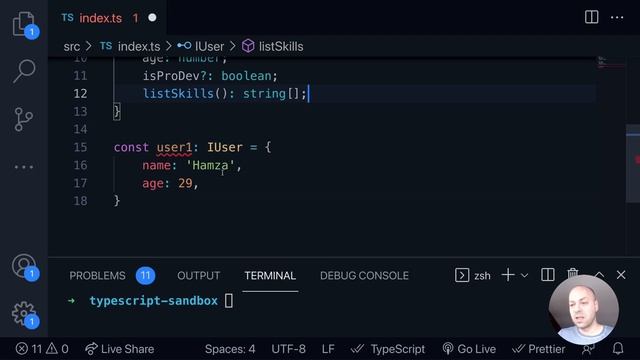Click the 'Hamza' string literal
The height and width of the screenshot is (360, 640).
pyautogui.click(x=210, y=165)
